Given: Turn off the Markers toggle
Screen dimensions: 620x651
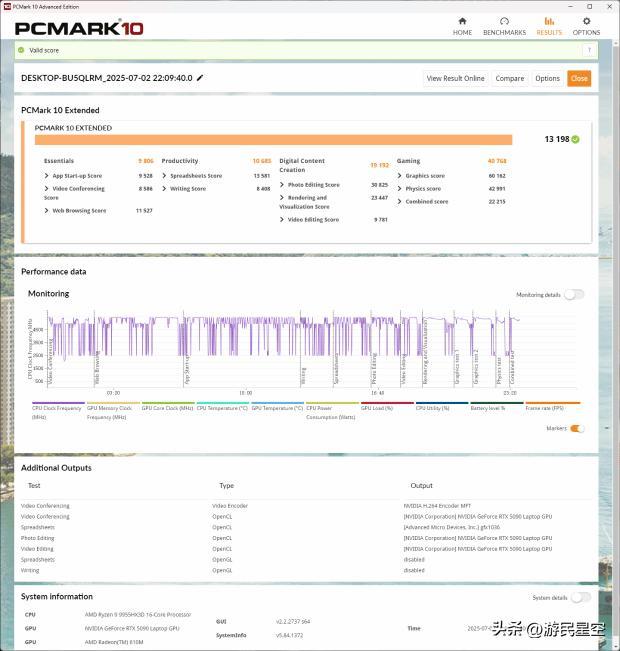Looking at the screenshot, I should point(577,428).
